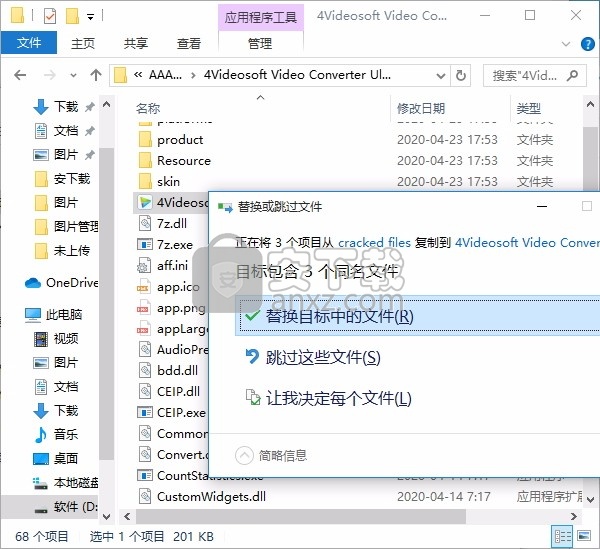
Task: Open the 安下载 folder in sidebar
Action: tap(63, 179)
